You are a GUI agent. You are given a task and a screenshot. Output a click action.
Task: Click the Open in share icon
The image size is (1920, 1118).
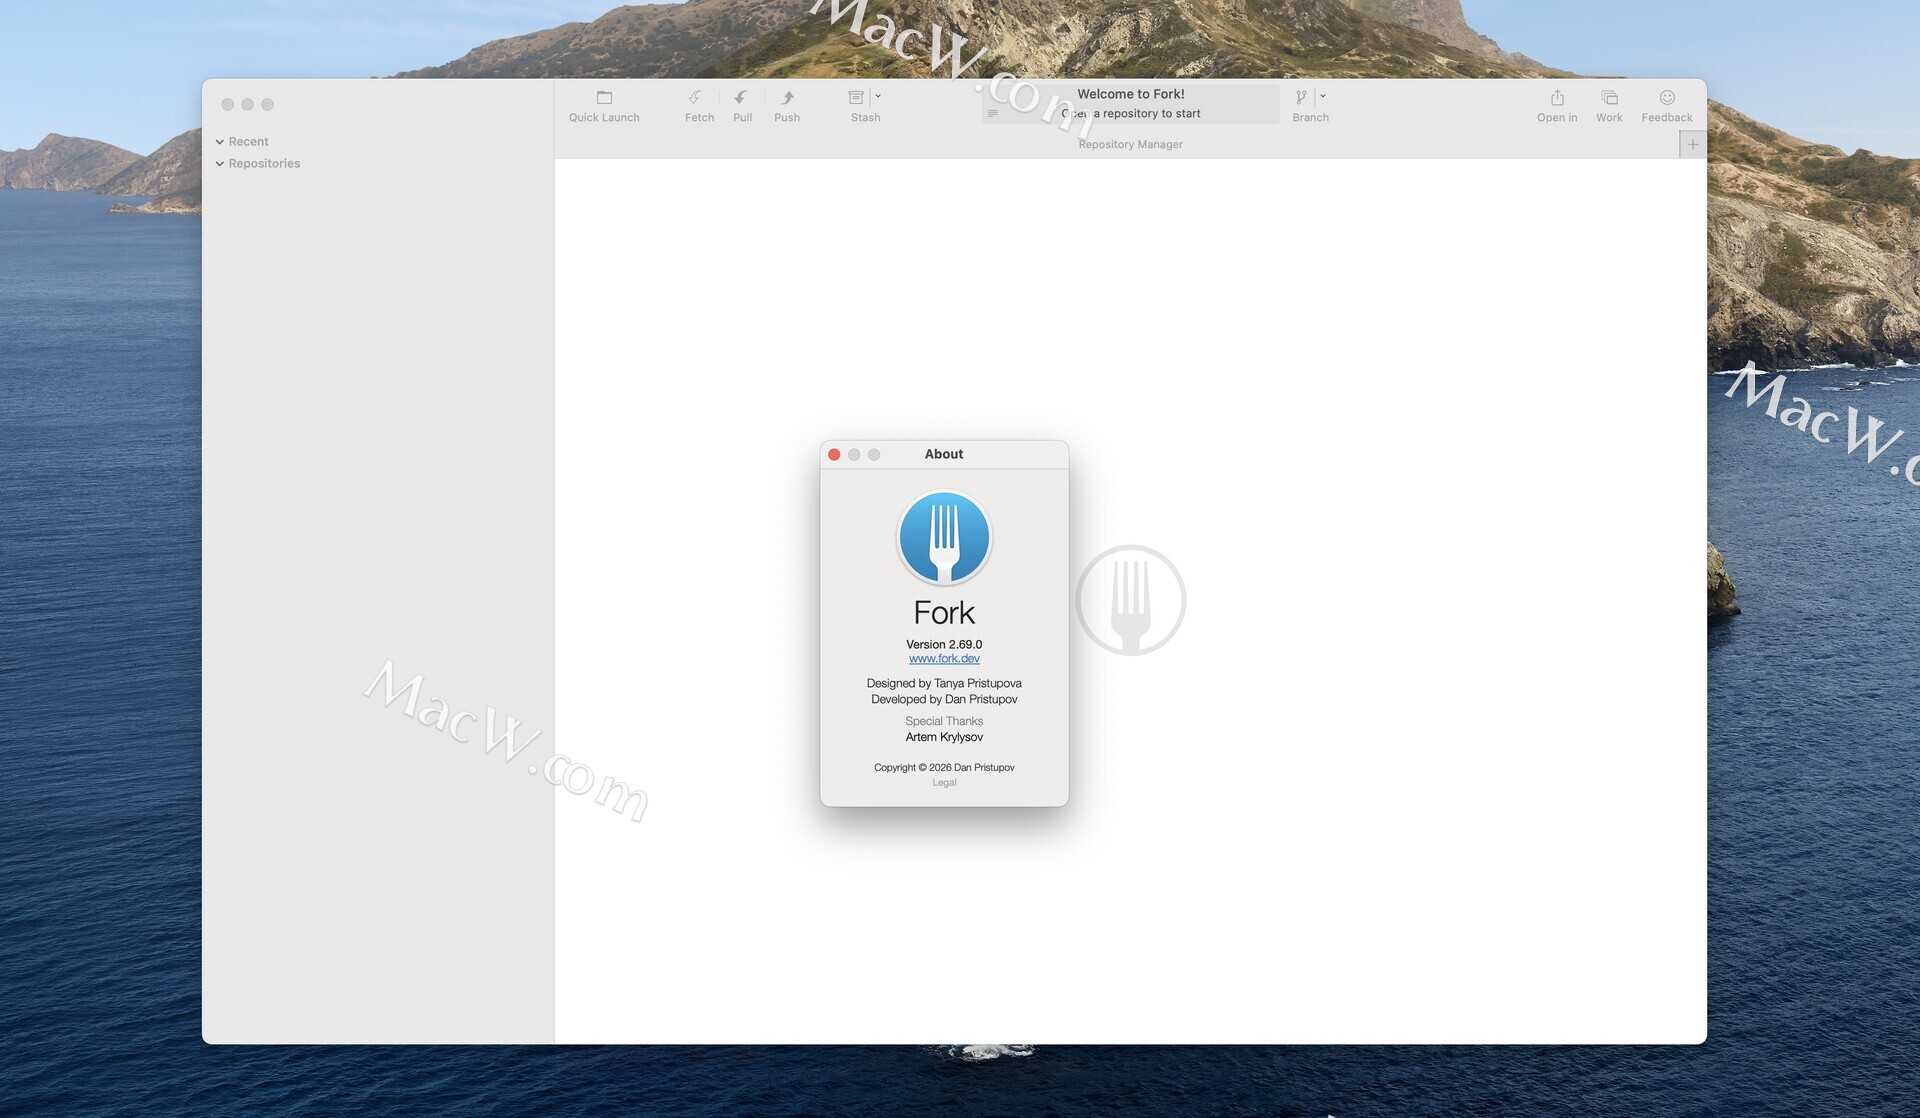pos(1557,98)
